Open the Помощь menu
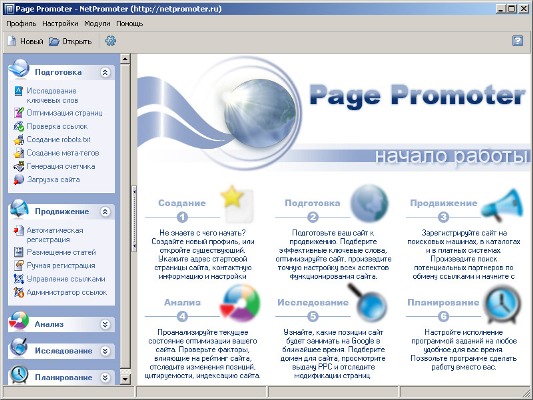The width and height of the screenshot is (533, 400). [130, 23]
